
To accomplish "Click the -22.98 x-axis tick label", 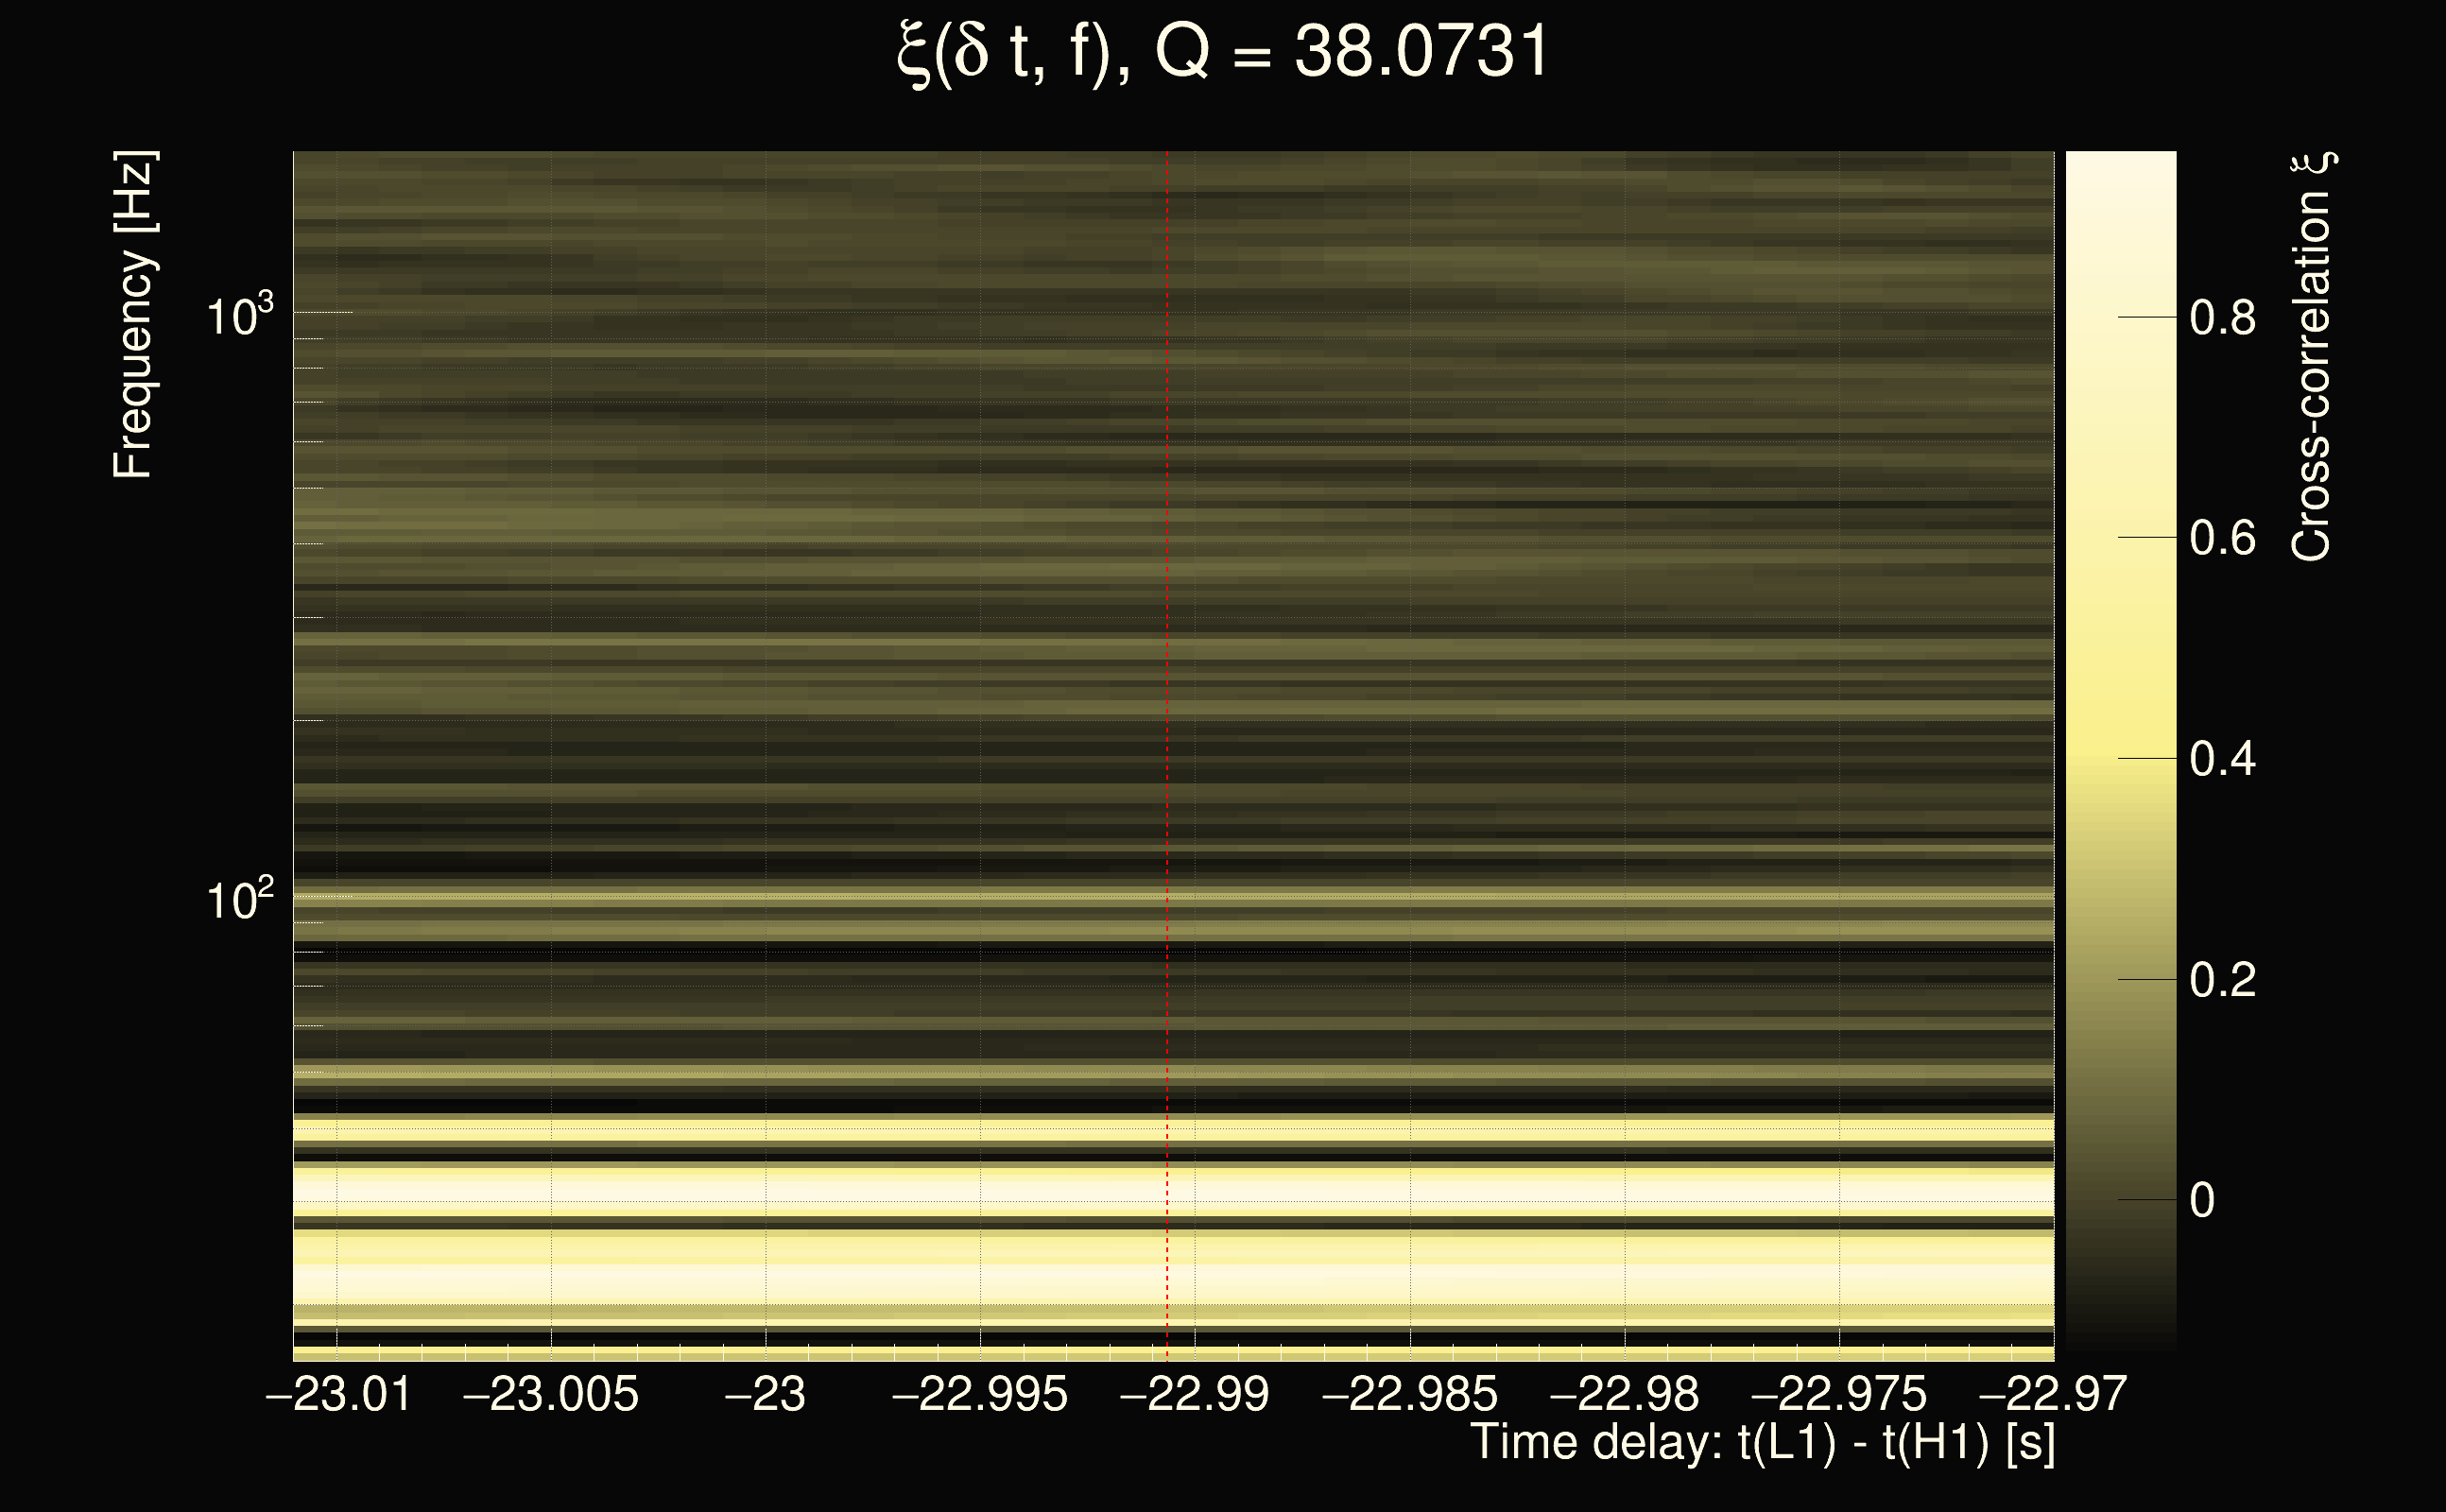I will click(x=1624, y=1394).
